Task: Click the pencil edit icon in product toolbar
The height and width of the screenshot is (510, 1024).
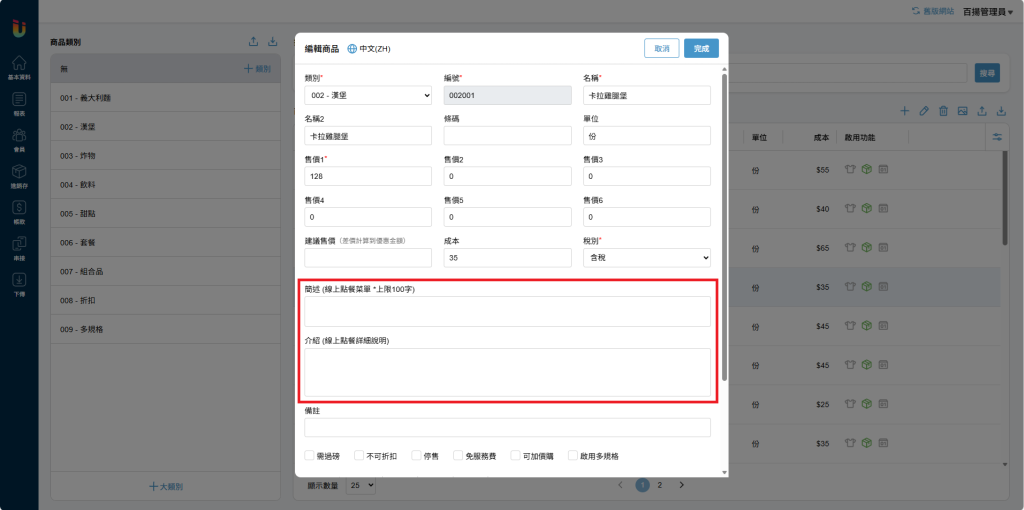Action: [924, 111]
